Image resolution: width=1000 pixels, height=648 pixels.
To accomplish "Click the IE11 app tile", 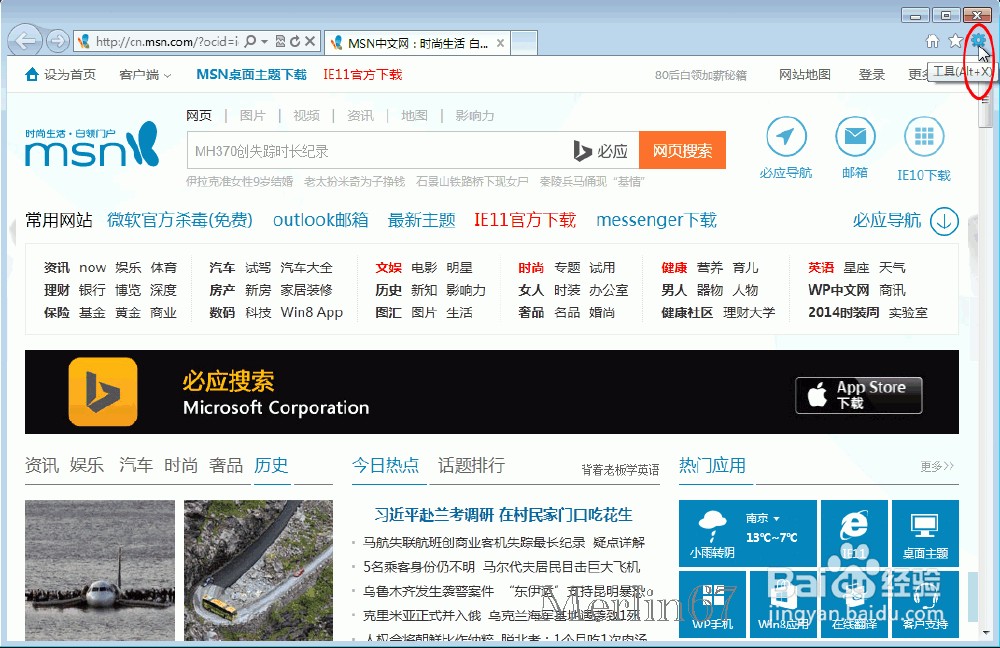I will (854, 533).
